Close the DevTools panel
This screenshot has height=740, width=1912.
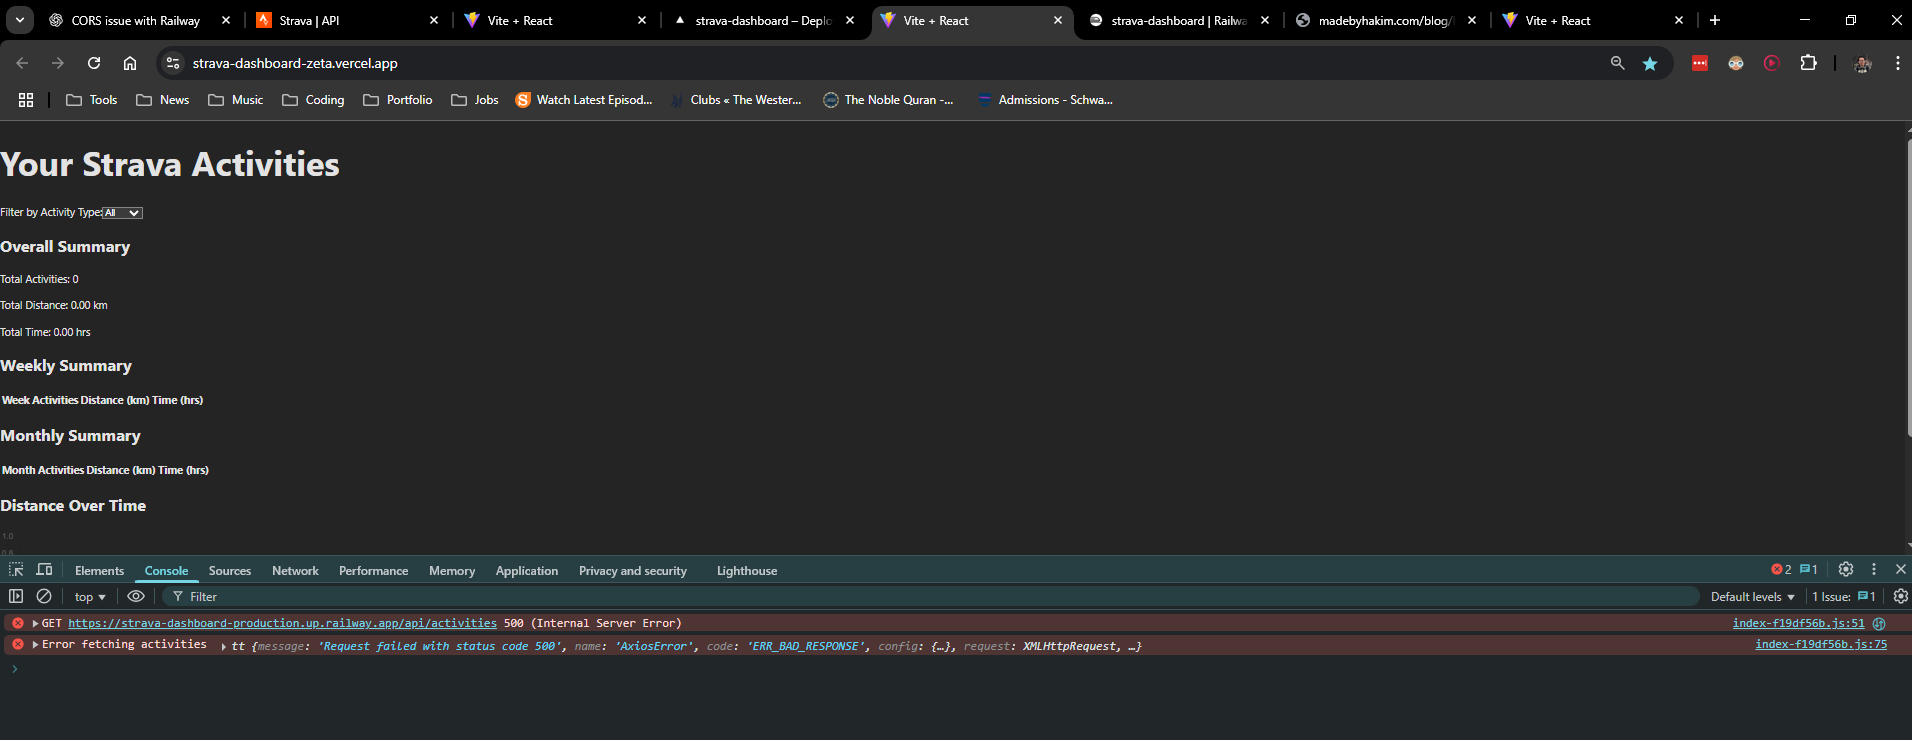pos(1900,569)
